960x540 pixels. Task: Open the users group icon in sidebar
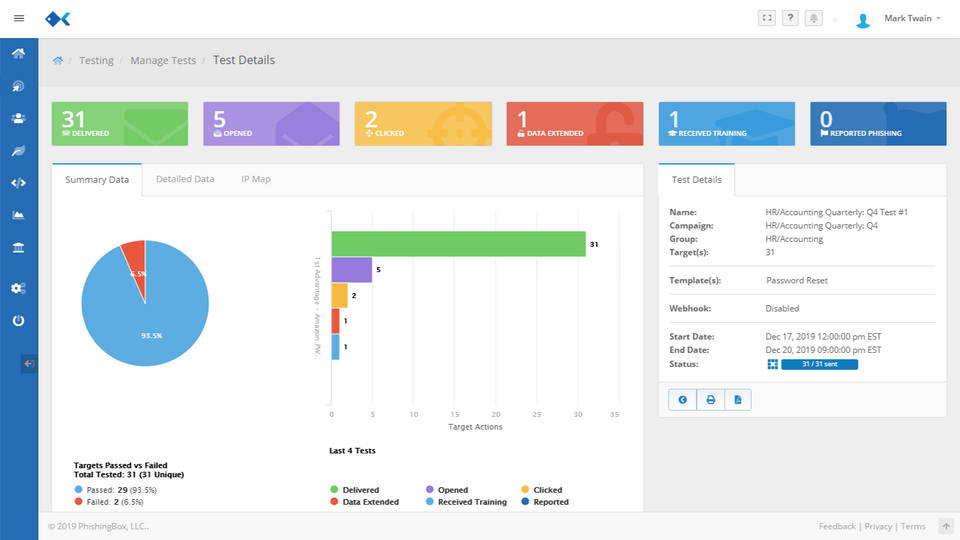point(18,118)
